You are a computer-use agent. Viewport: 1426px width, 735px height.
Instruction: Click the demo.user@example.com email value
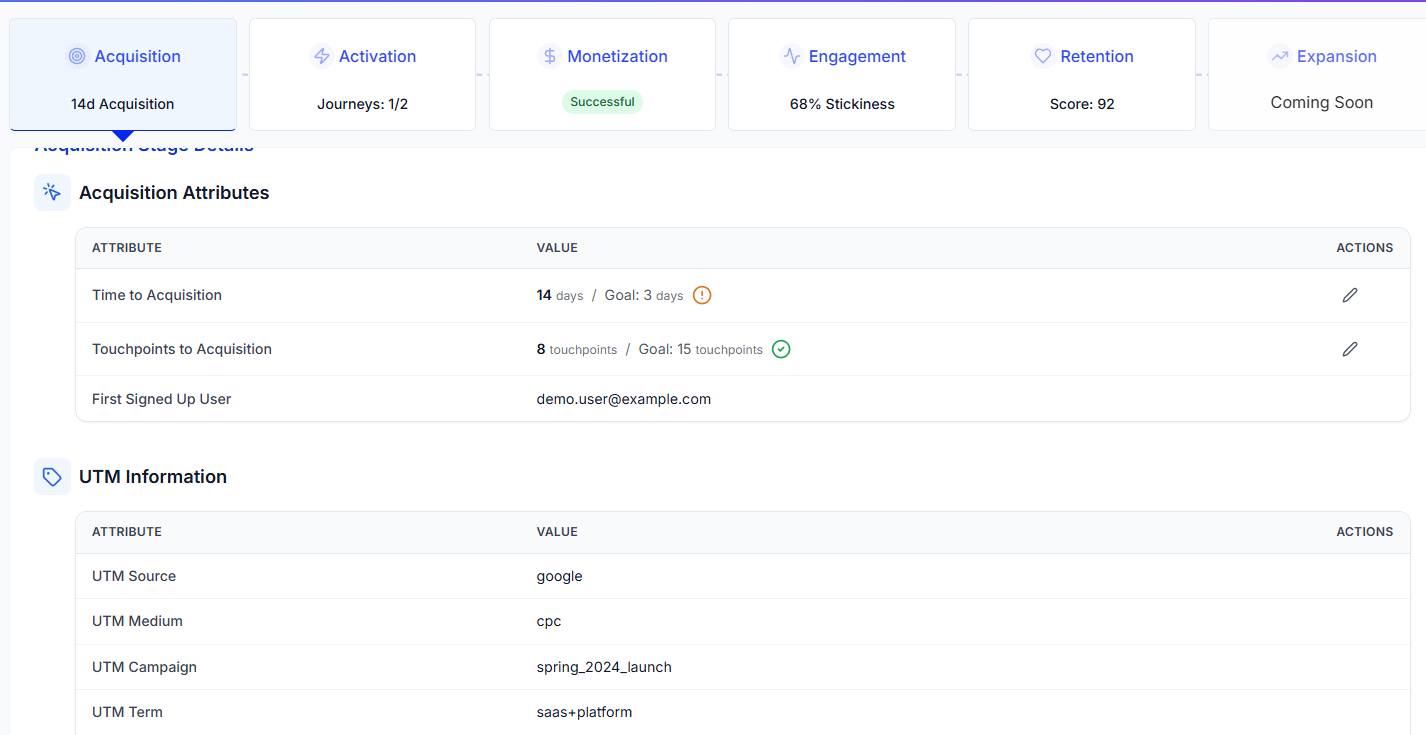pos(624,398)
